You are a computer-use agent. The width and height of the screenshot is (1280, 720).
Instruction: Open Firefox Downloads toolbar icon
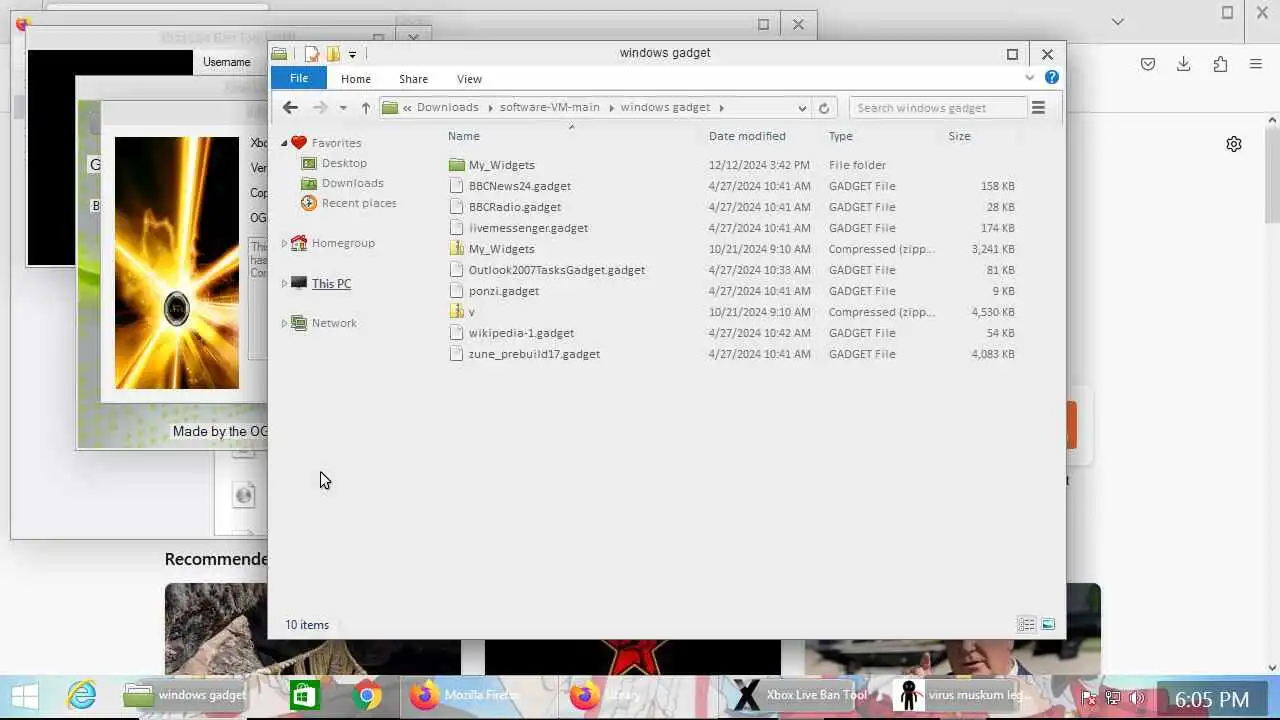(x=1184, y=64)
